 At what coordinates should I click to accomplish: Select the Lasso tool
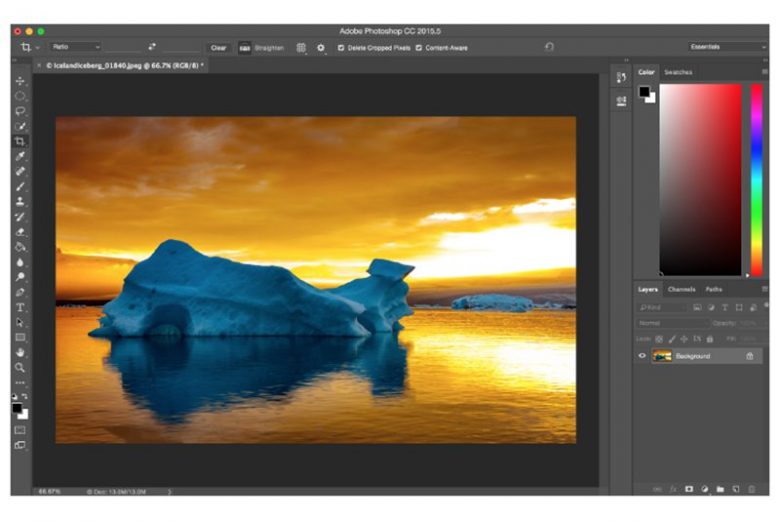coord(20,111)
